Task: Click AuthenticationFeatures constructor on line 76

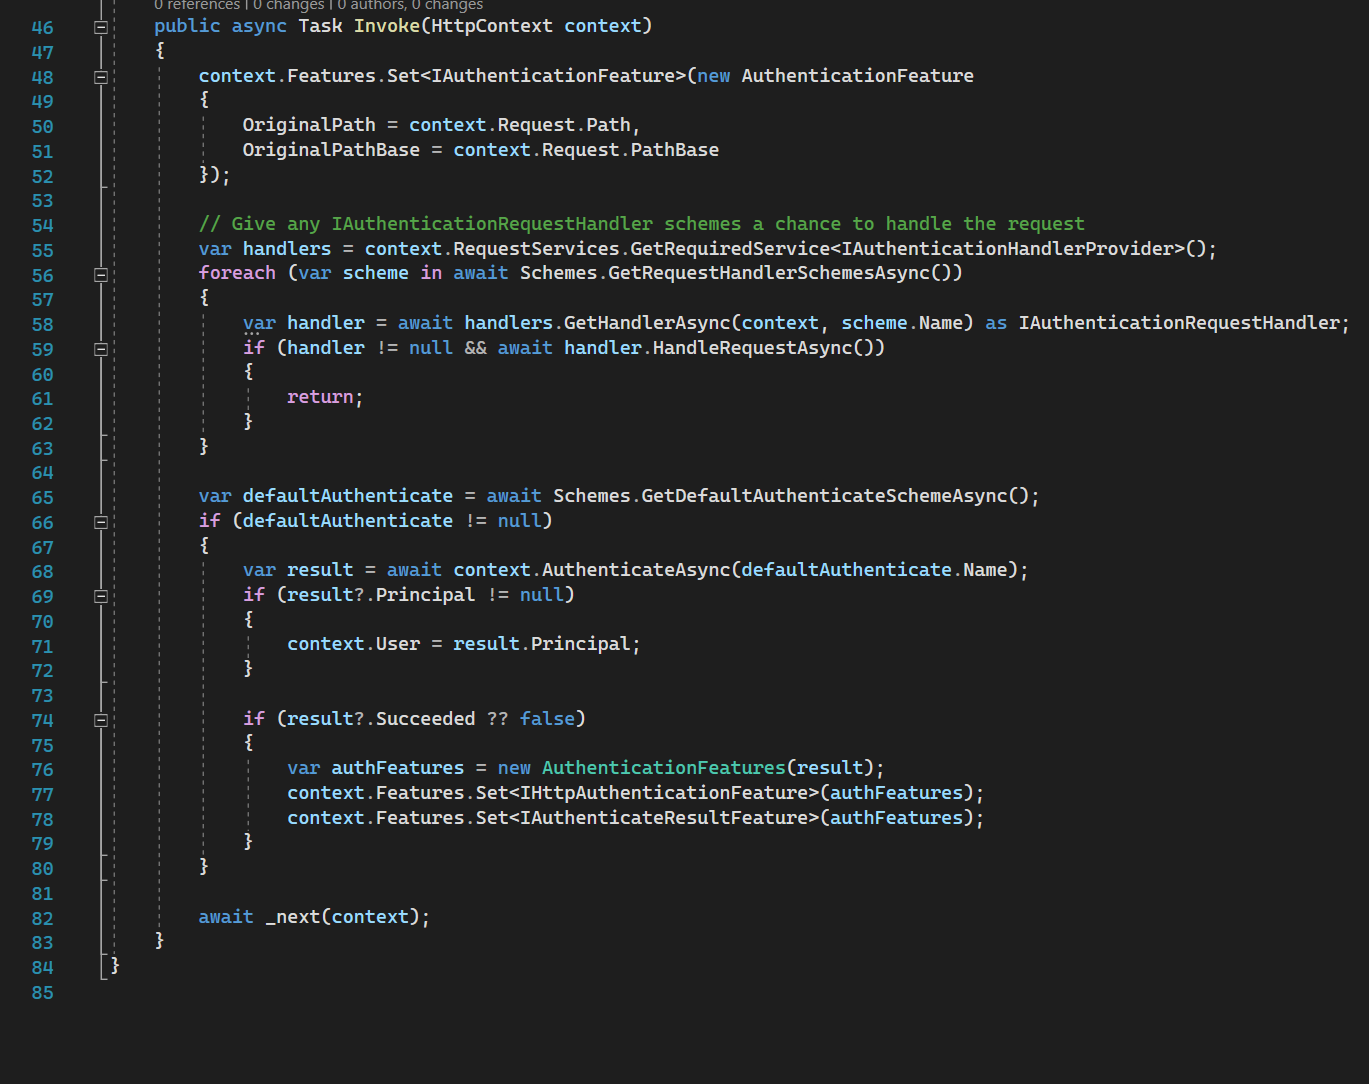Action: [664, 768]
